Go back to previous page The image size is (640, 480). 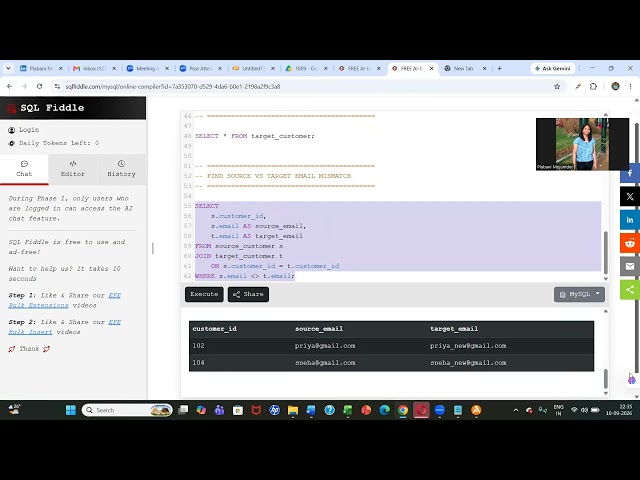pyautogui.click(x=9, y=87)
